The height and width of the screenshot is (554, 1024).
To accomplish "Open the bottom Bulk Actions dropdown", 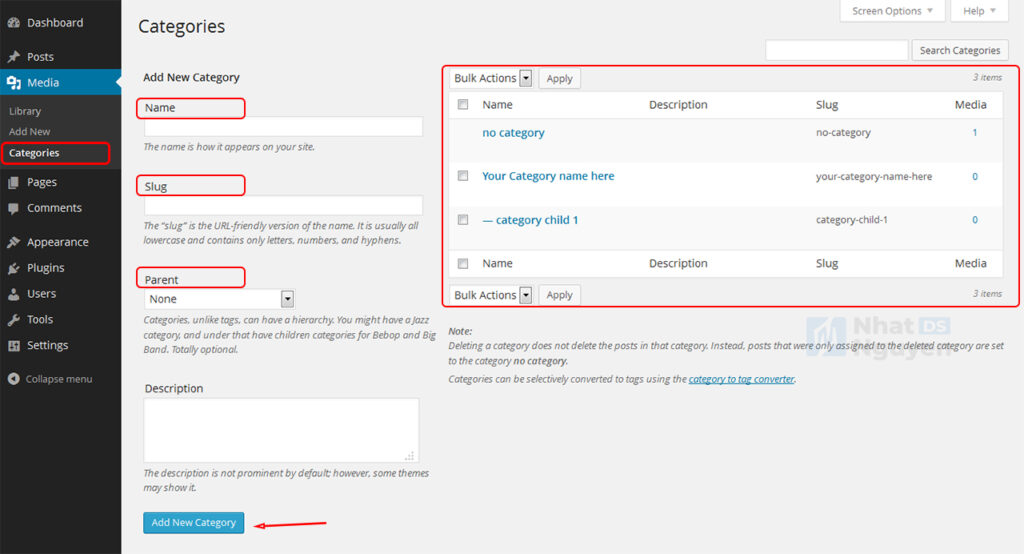I will (491, 295).
